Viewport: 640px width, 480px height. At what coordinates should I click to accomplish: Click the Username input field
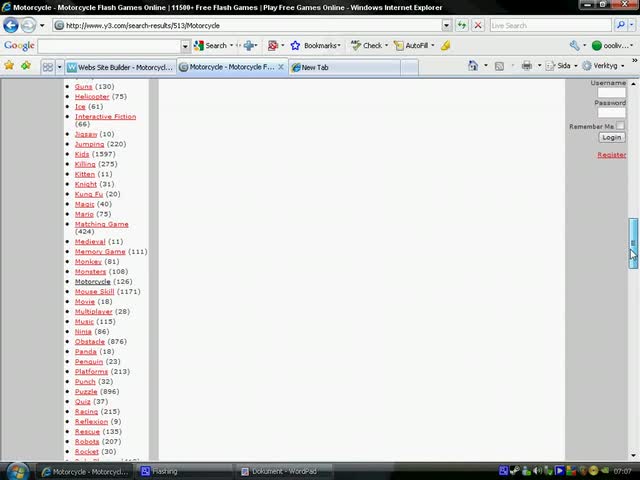(x=611, y=93)
